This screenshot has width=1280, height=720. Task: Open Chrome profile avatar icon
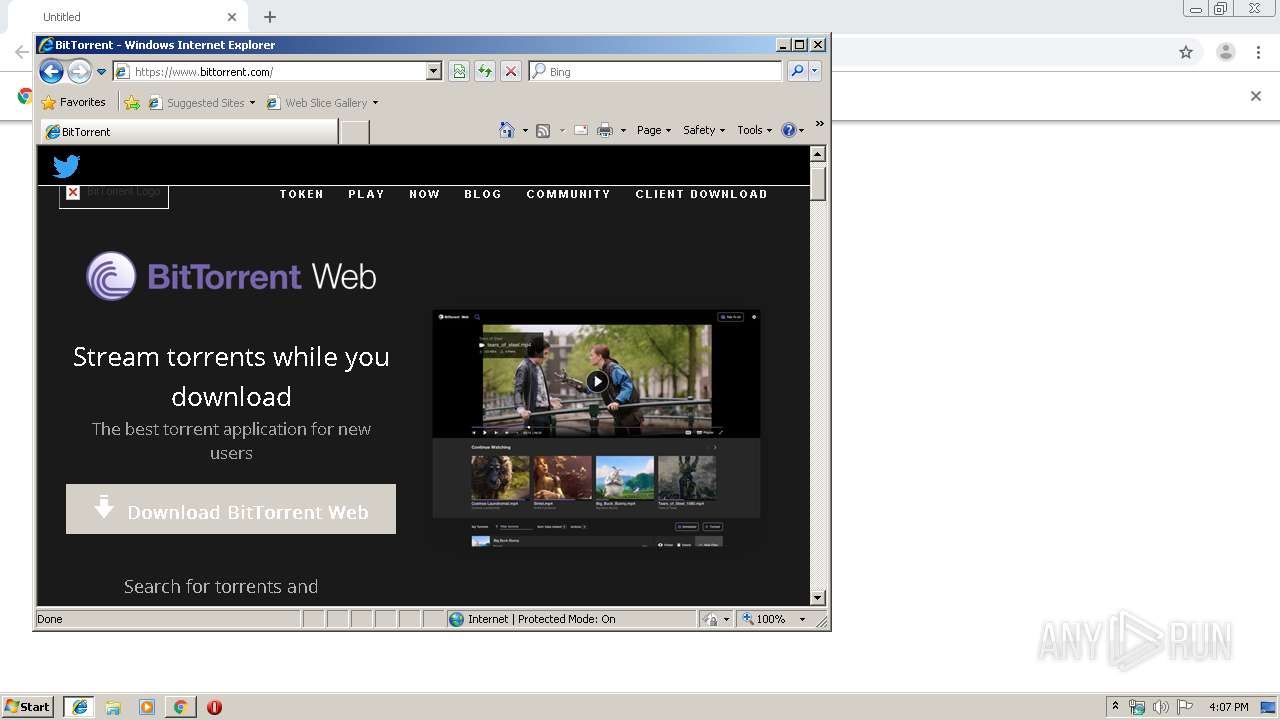[1226, 52]
